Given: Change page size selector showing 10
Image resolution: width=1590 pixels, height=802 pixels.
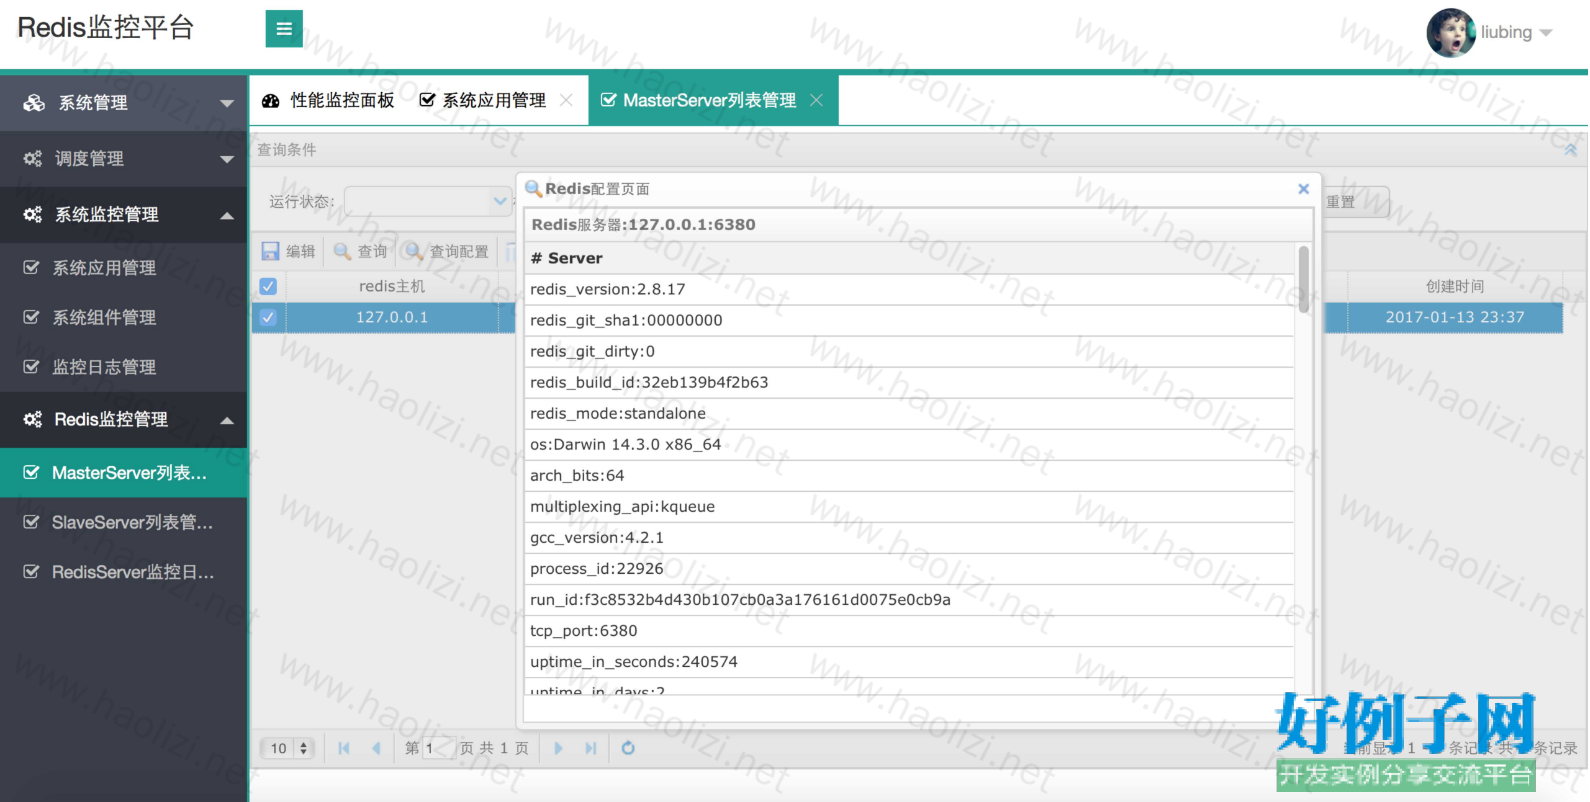Looking at the screenshot, I should click(x=288, y=748).
